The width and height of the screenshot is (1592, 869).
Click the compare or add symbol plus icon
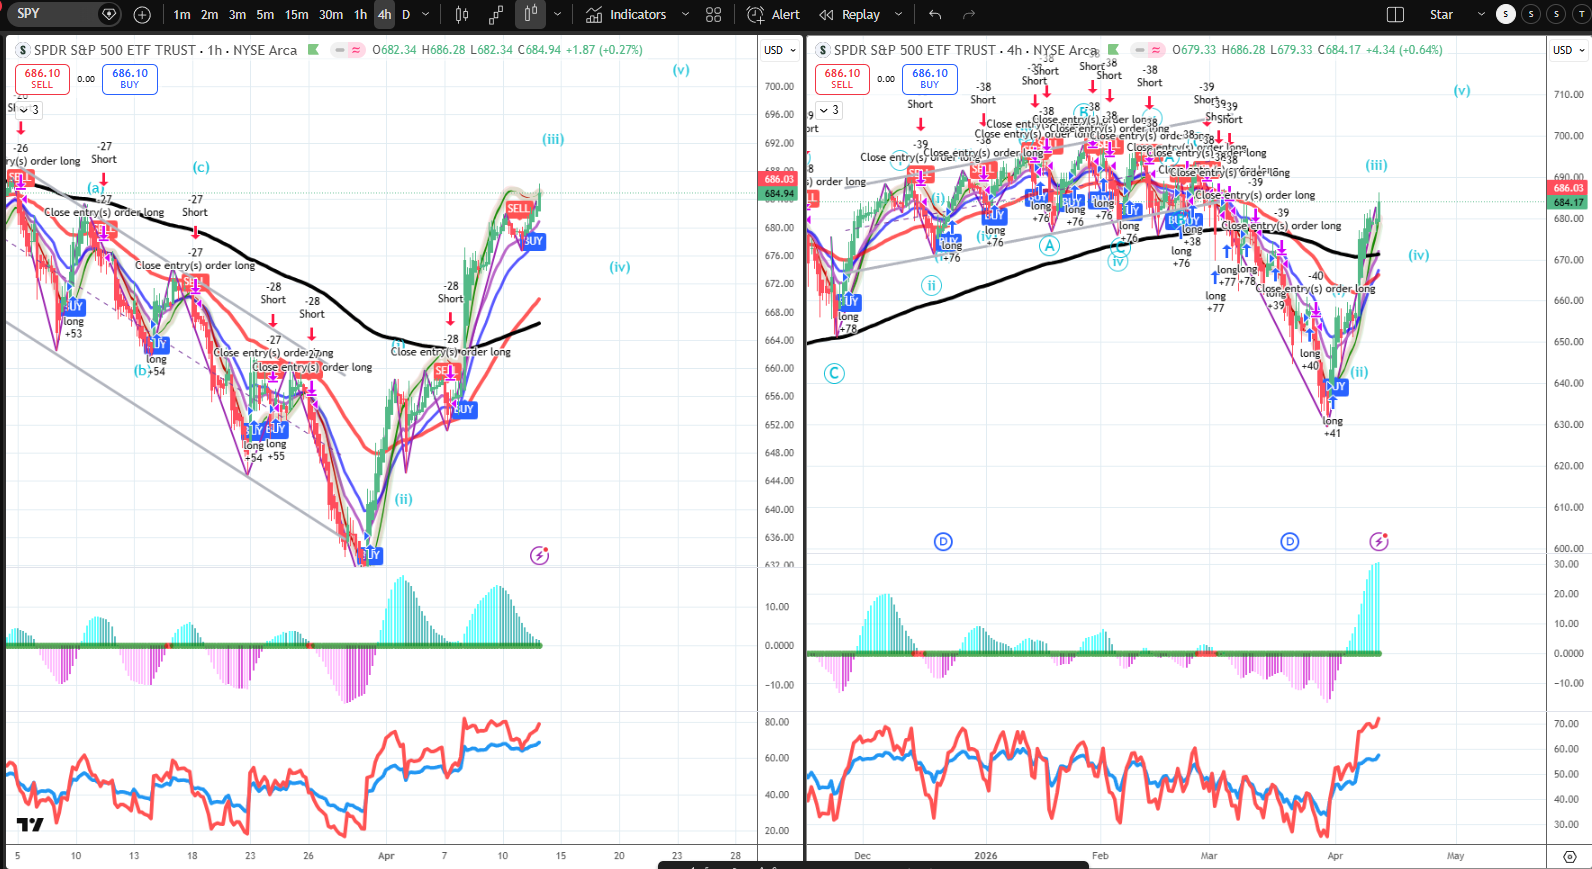click(142, 15)
